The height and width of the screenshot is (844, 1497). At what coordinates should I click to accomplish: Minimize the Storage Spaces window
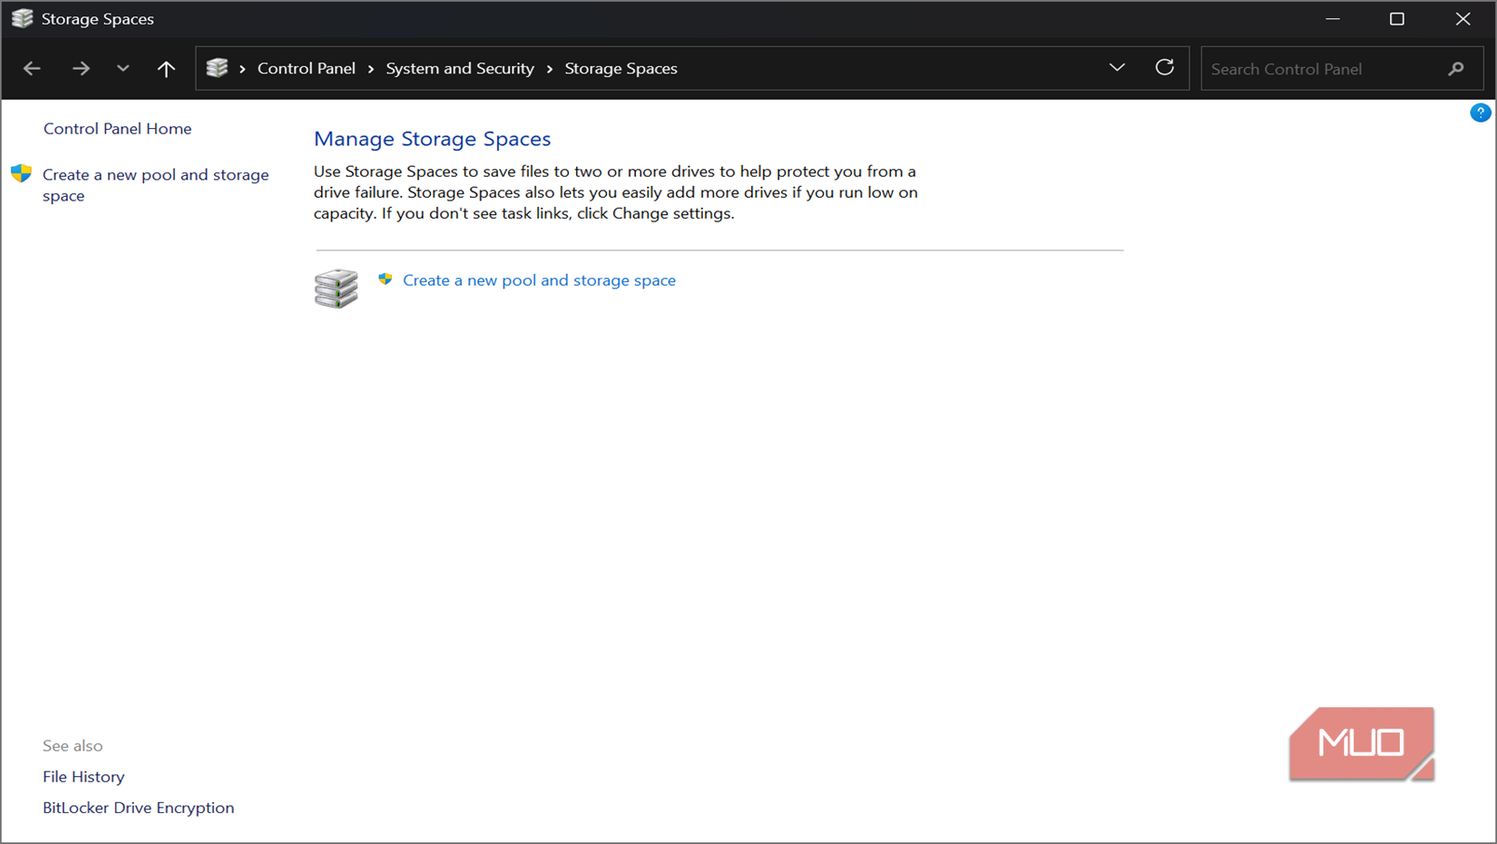1332,19
